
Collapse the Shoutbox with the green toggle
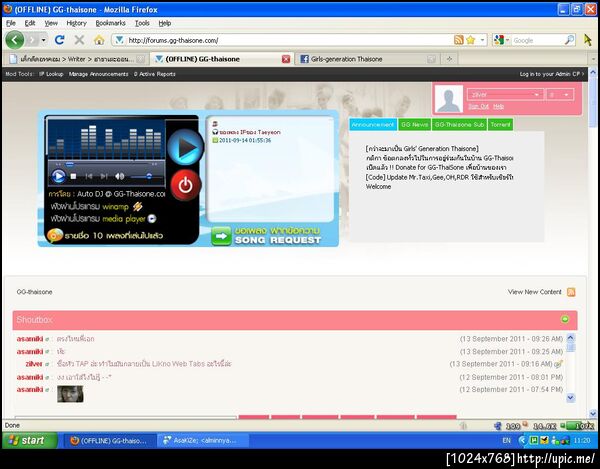565,319
